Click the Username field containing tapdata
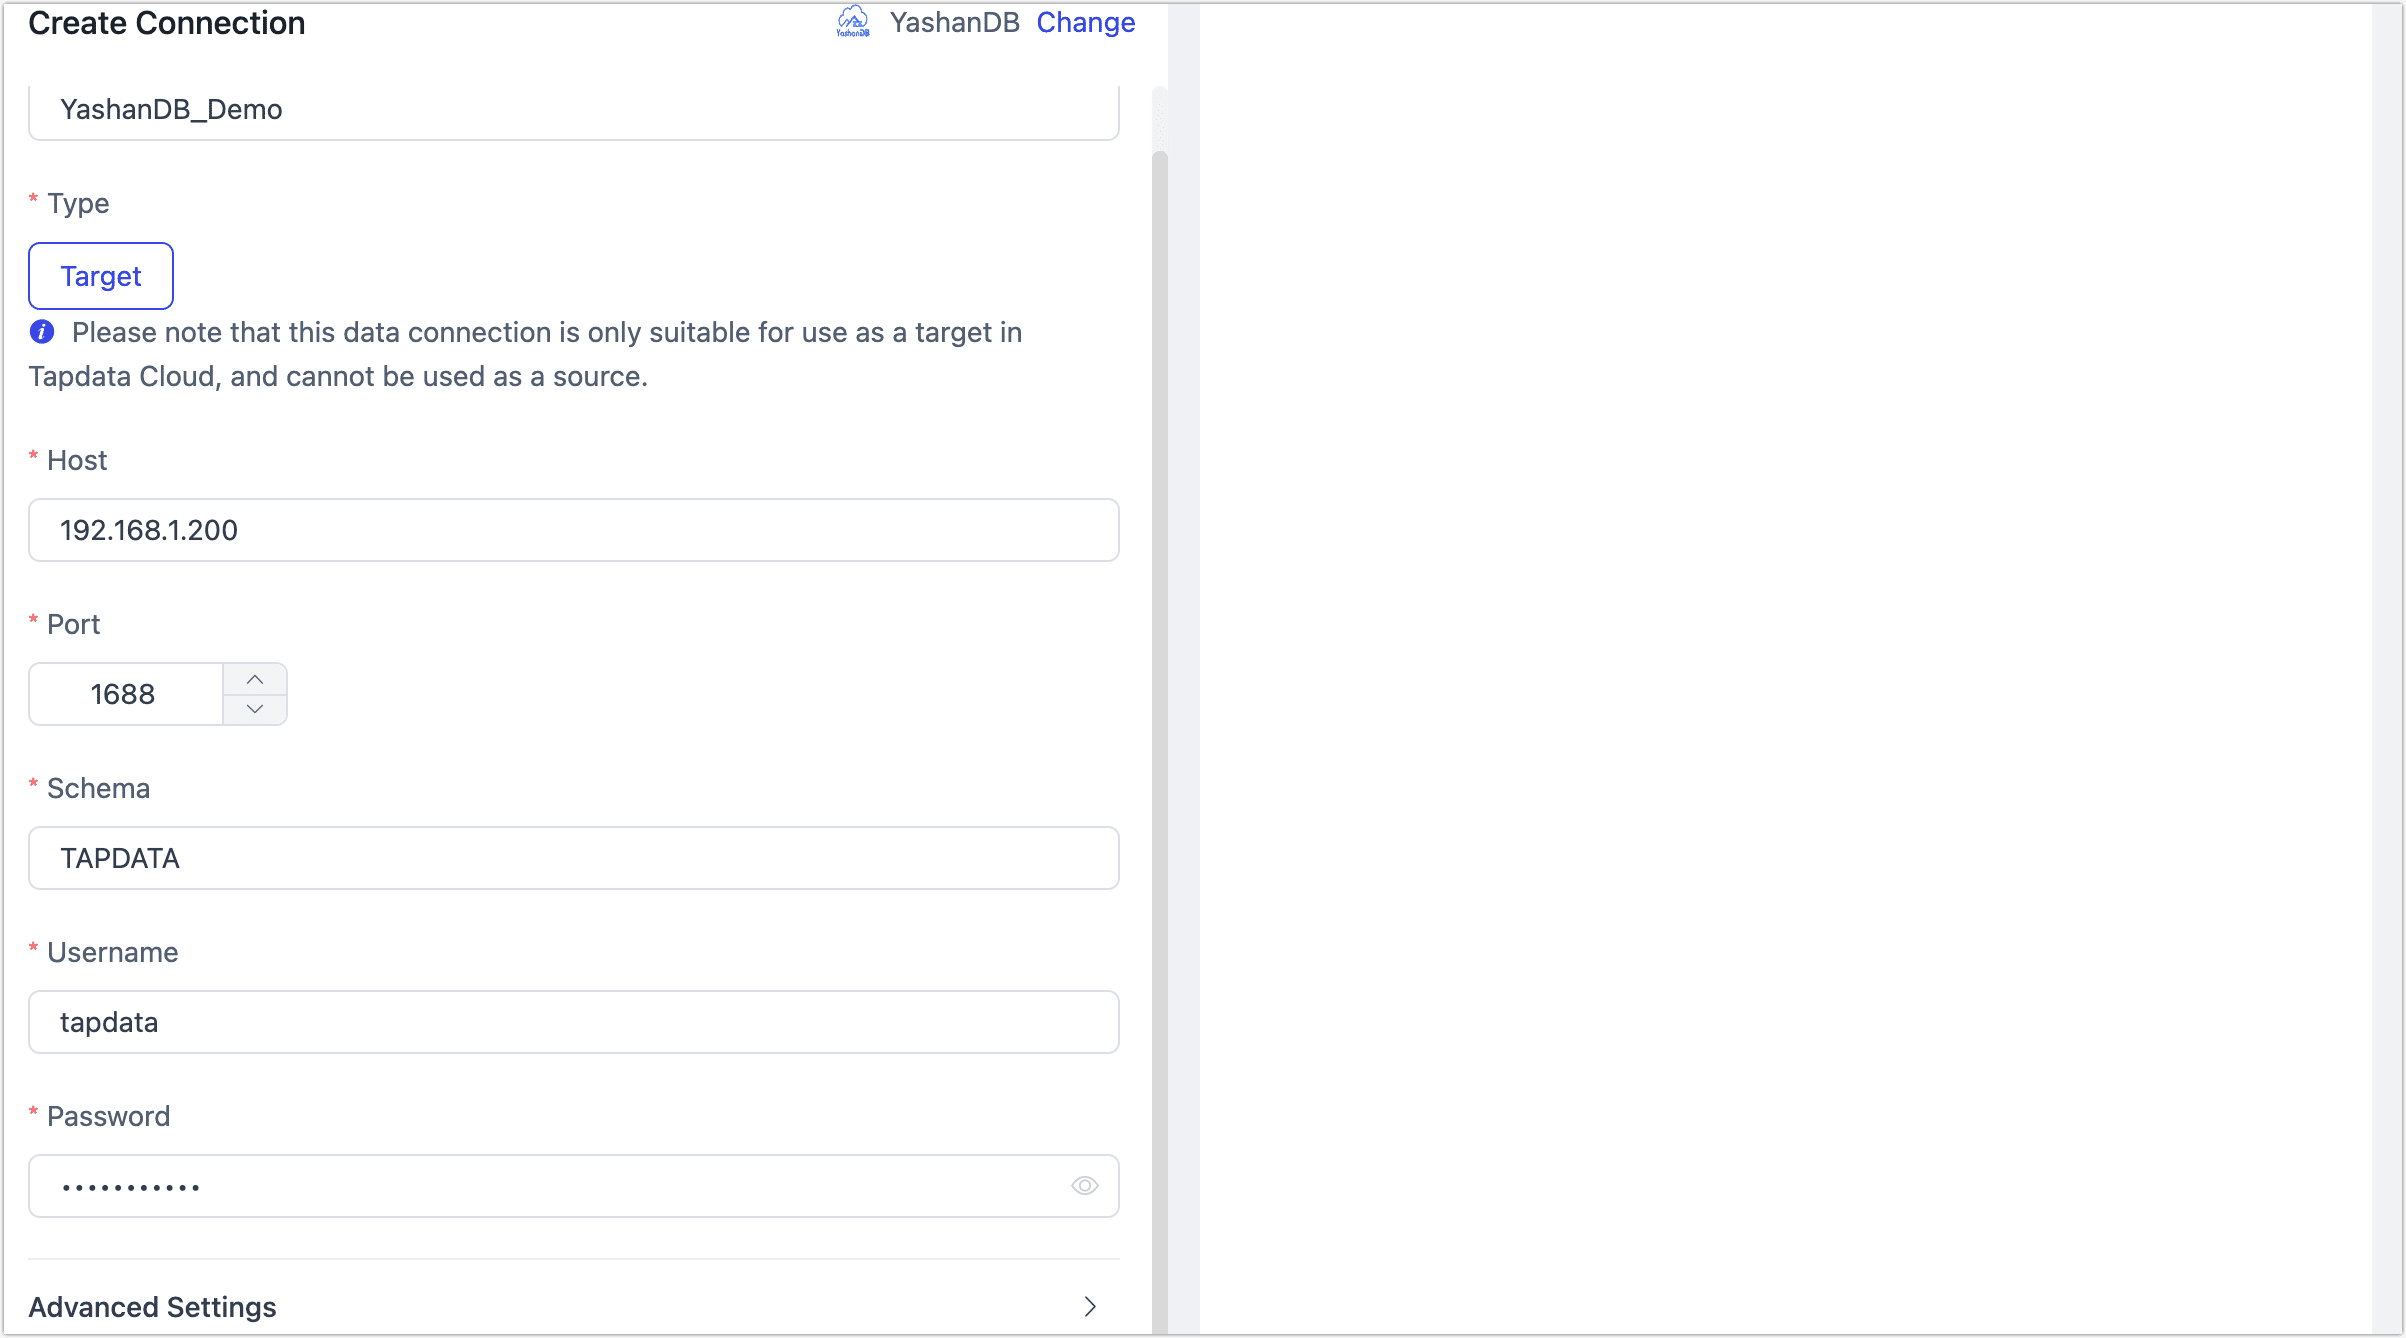The image size is (2406, 1338). click(x=574, y=1022)
